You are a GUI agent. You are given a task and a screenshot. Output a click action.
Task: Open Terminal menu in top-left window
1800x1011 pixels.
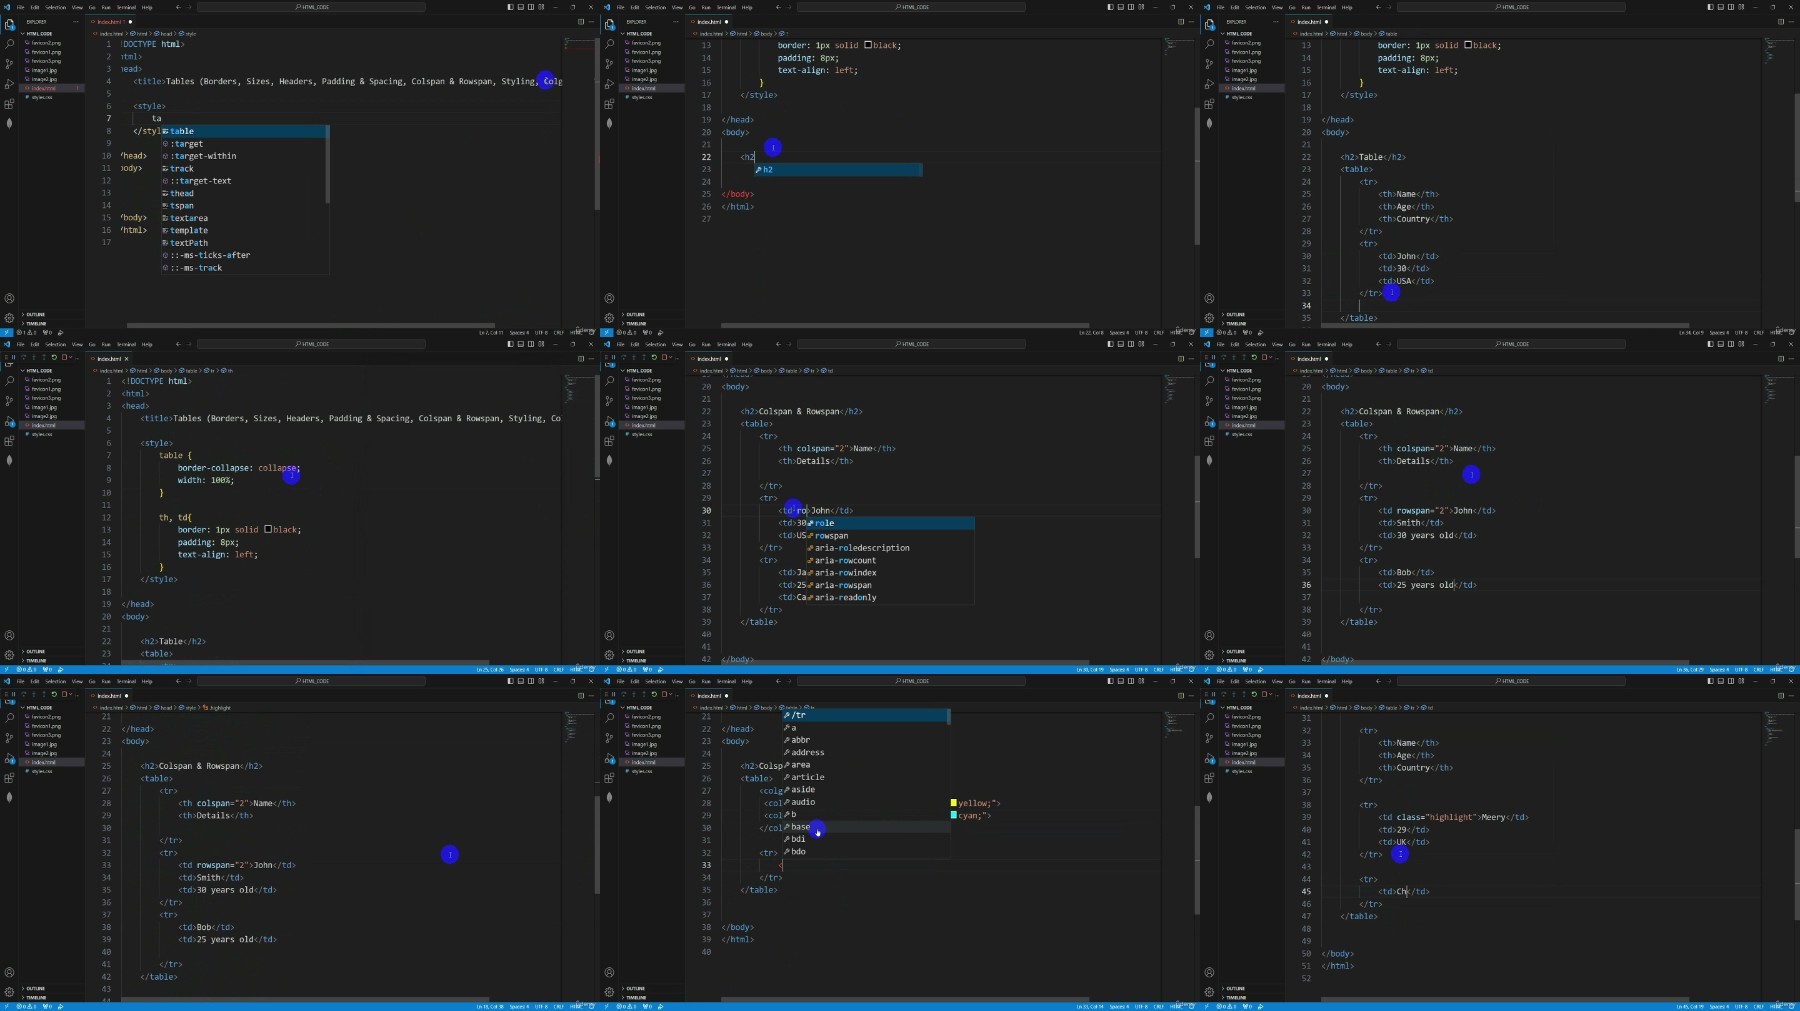pyautogui.click(x=126, y=7)
